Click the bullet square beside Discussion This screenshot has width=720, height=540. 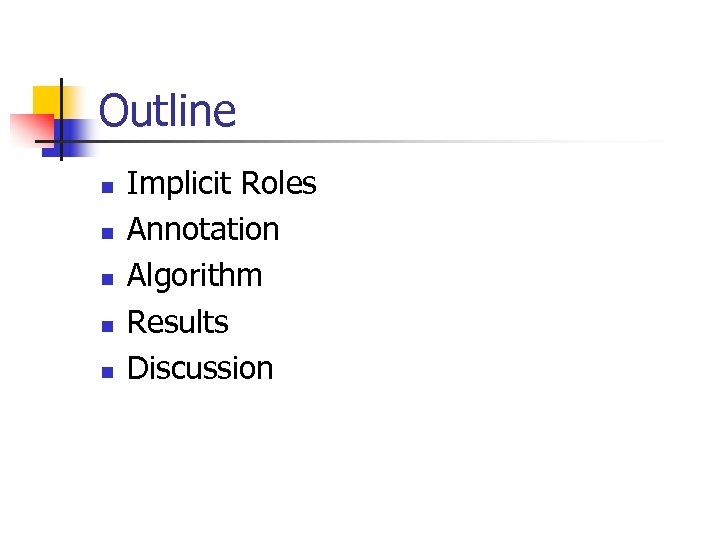pos(108,371)
